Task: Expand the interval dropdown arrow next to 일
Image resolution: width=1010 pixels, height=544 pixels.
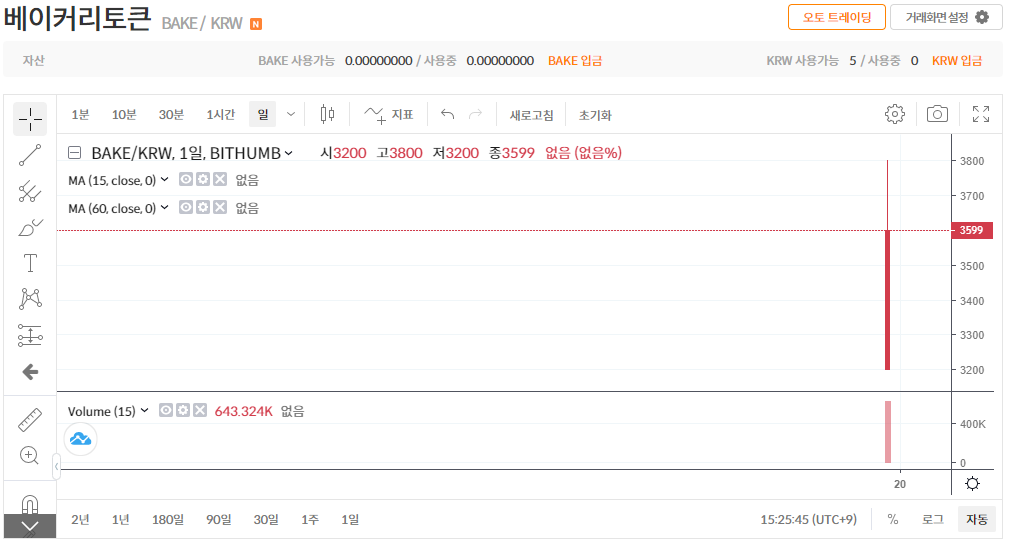Action: point(291,115)
